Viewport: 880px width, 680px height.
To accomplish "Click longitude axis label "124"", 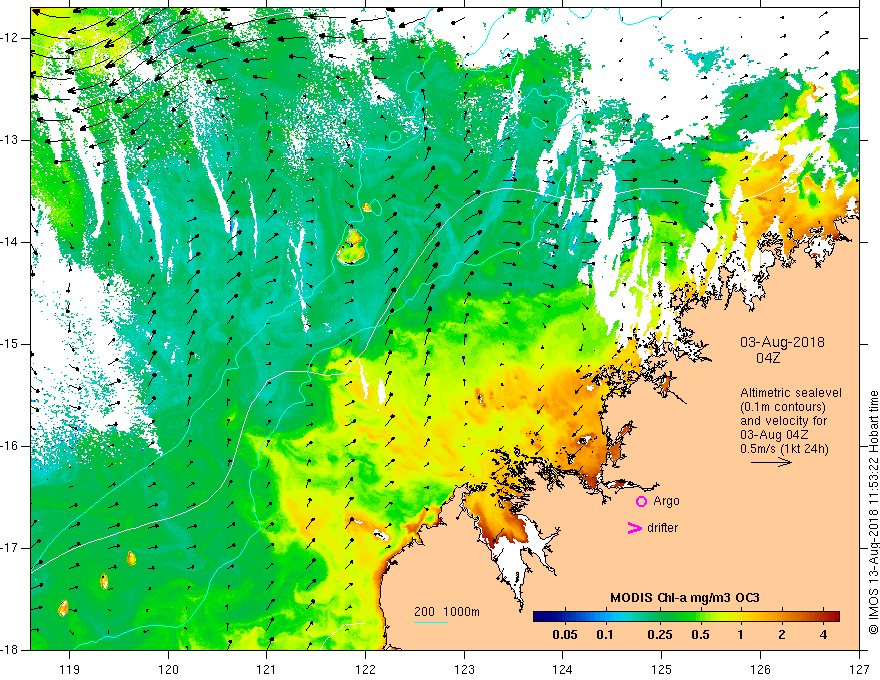I will 563,669.
